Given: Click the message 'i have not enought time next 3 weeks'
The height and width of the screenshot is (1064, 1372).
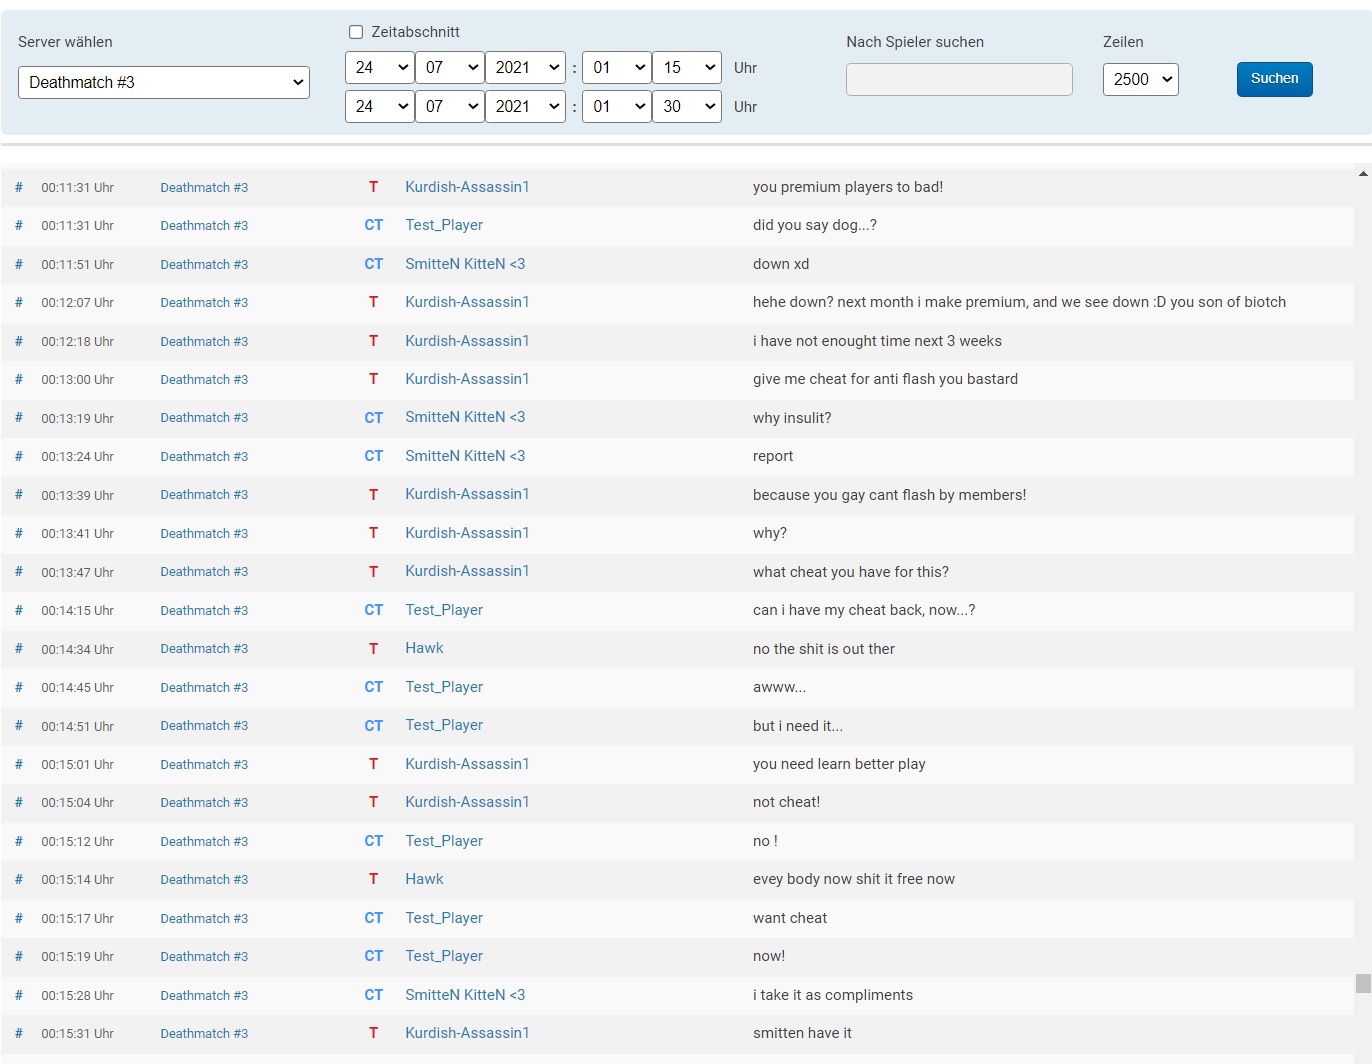Looking at the screenshot, I should 877,341.
